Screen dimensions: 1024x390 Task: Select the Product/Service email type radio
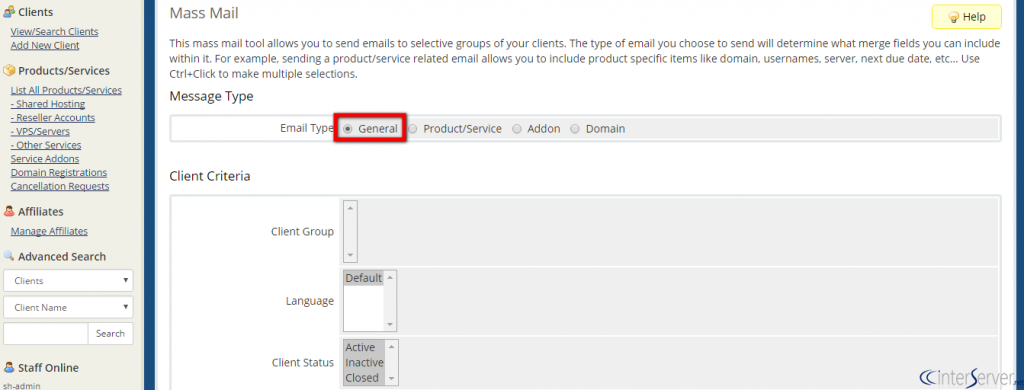(x=413, y=129)
